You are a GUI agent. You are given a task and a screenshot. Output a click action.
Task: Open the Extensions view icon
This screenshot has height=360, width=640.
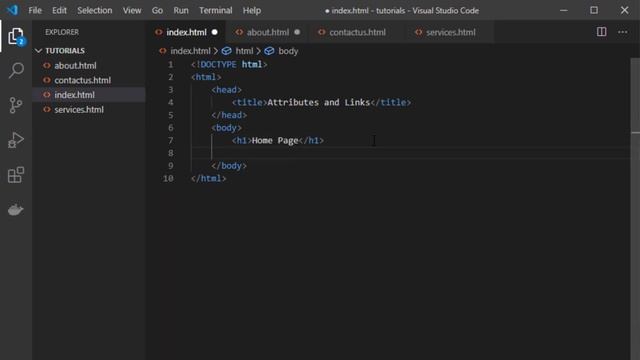pos(16,175)
